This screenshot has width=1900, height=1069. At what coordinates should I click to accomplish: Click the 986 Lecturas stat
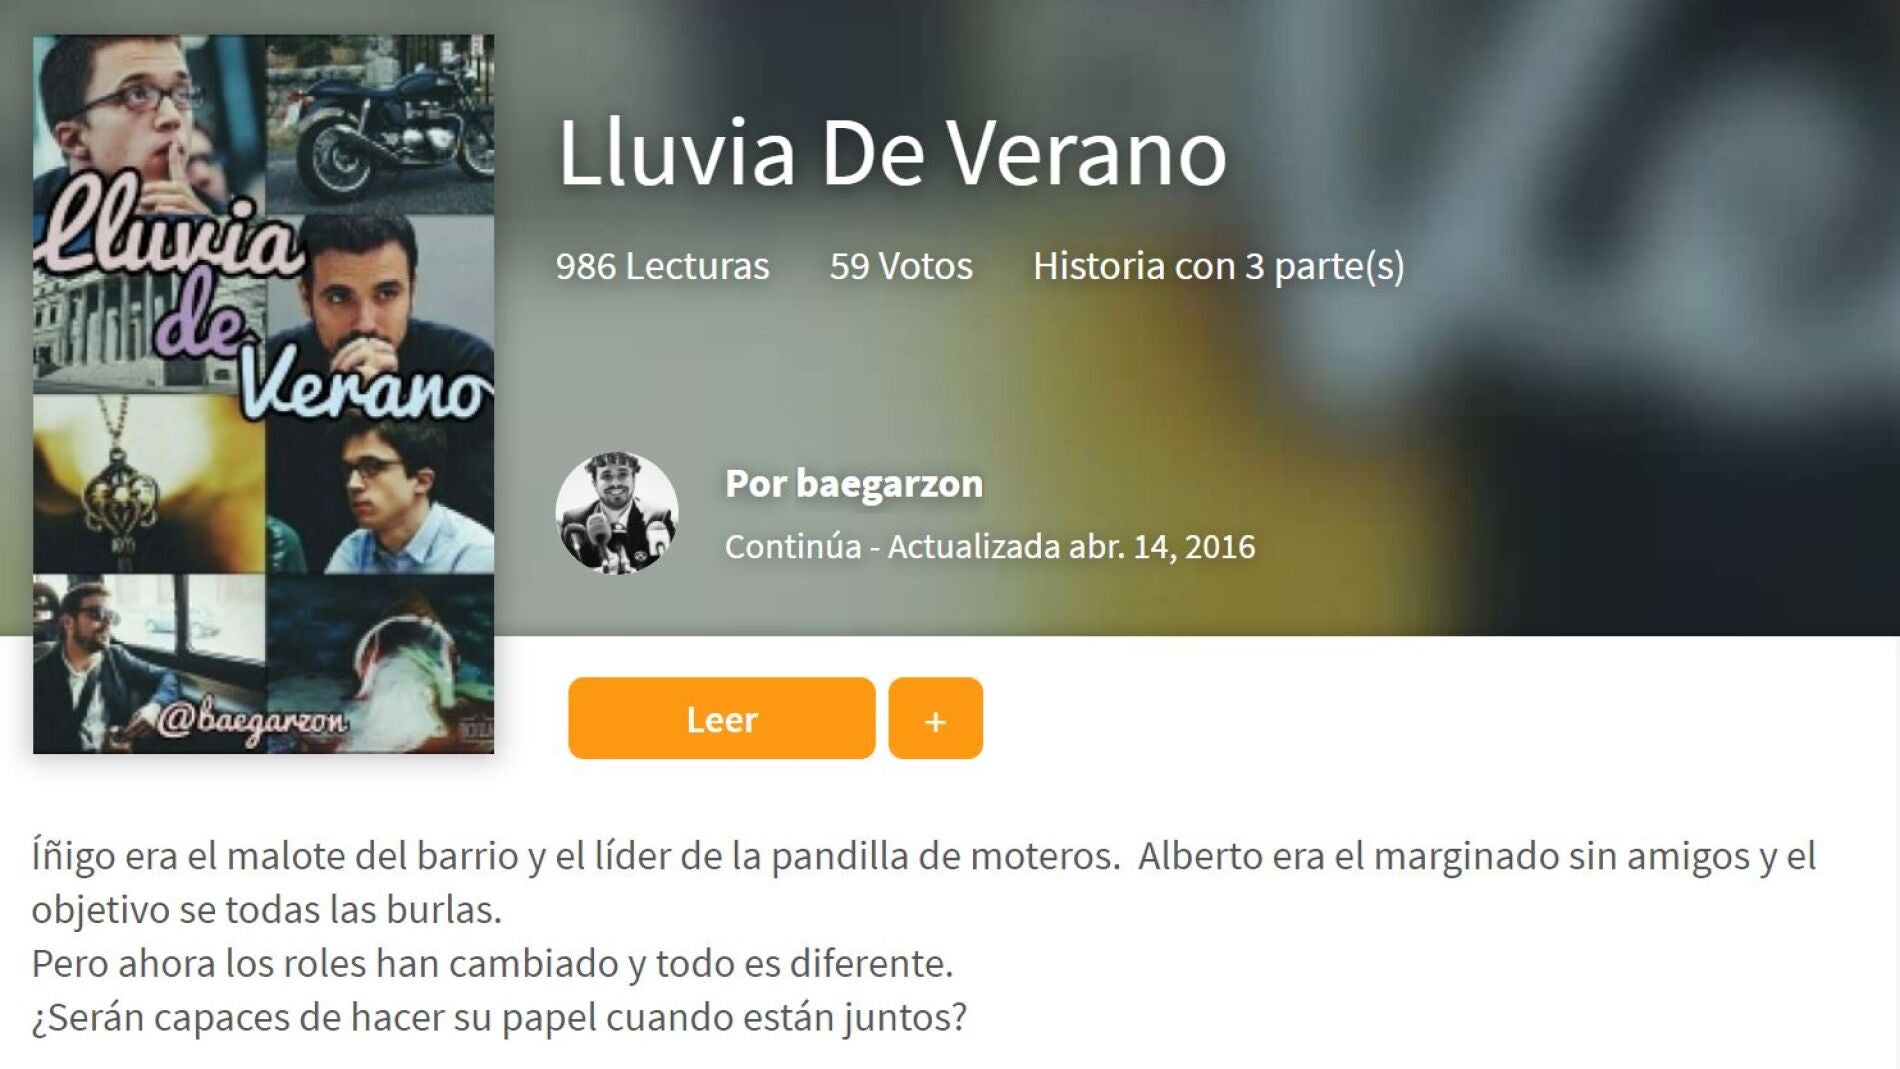point(662,266)
